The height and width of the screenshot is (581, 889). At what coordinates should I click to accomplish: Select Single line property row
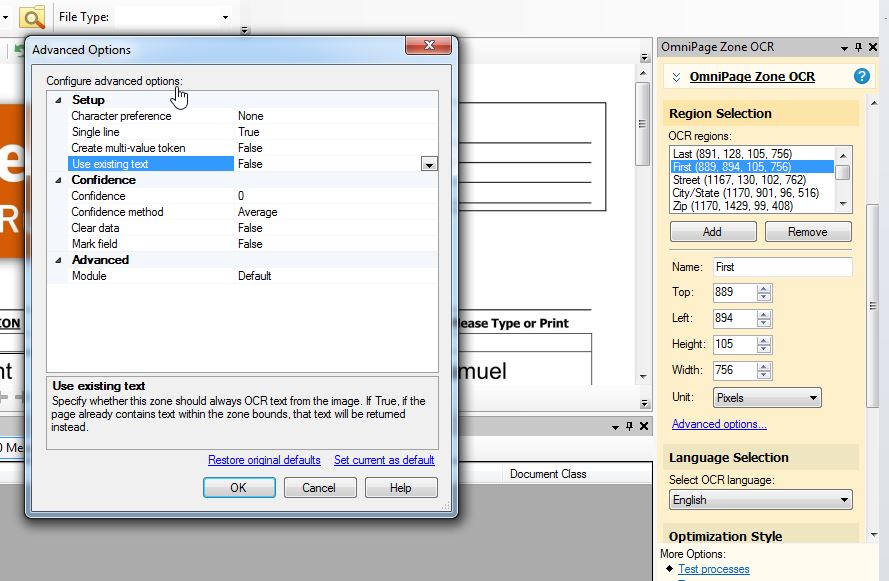point(253,132)
